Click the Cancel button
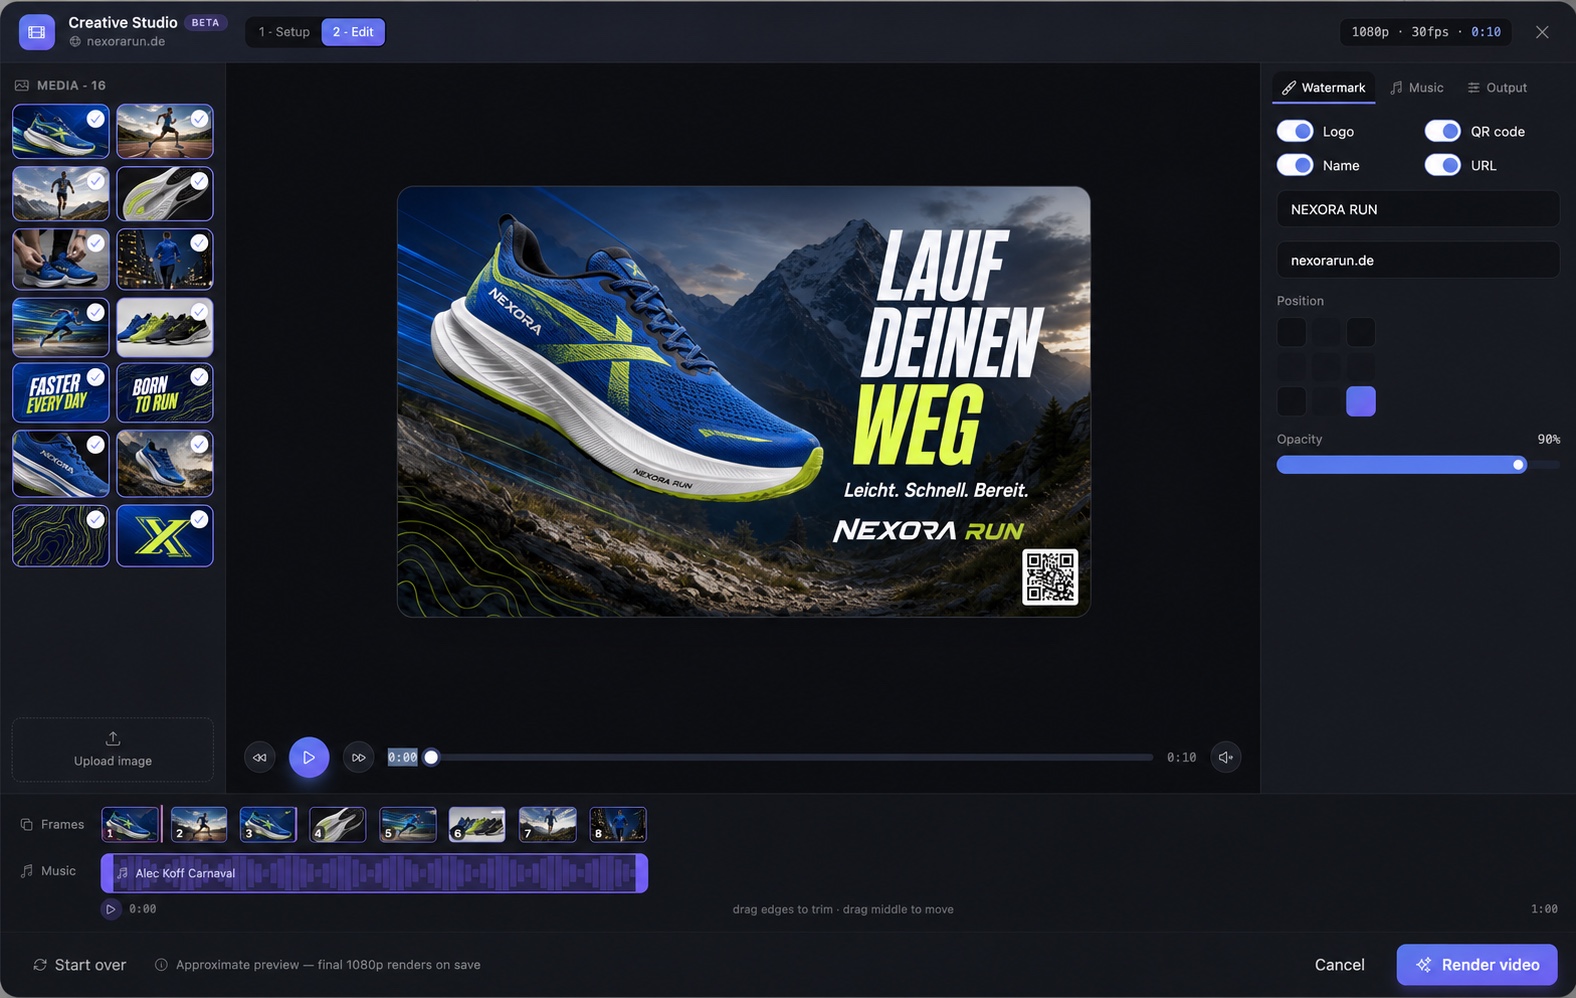This screenshot has width=1576, height=998. click(x=1339, y=965)
